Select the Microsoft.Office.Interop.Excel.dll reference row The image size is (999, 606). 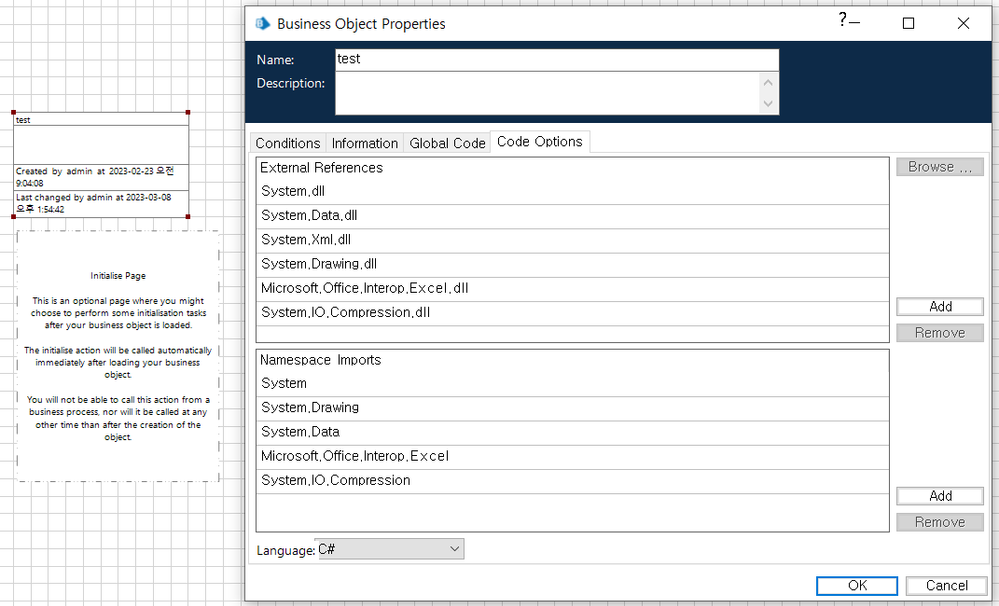click(573, 289)
